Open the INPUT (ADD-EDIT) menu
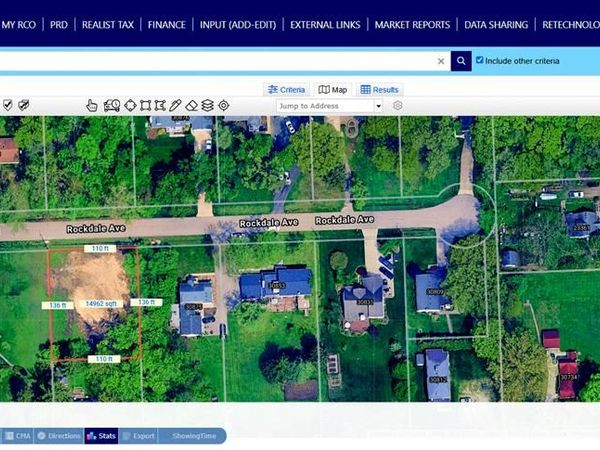 coord(238,25)
